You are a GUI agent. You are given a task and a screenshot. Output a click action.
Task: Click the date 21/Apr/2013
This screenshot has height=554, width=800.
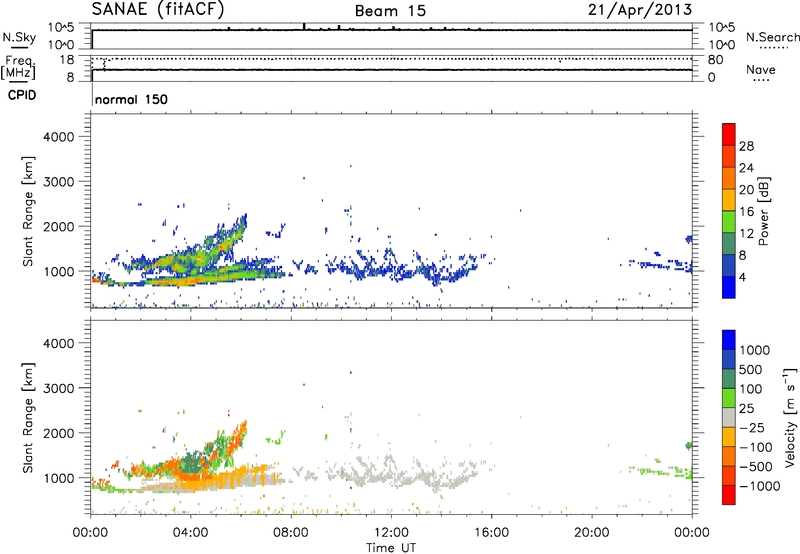[640, 10]
